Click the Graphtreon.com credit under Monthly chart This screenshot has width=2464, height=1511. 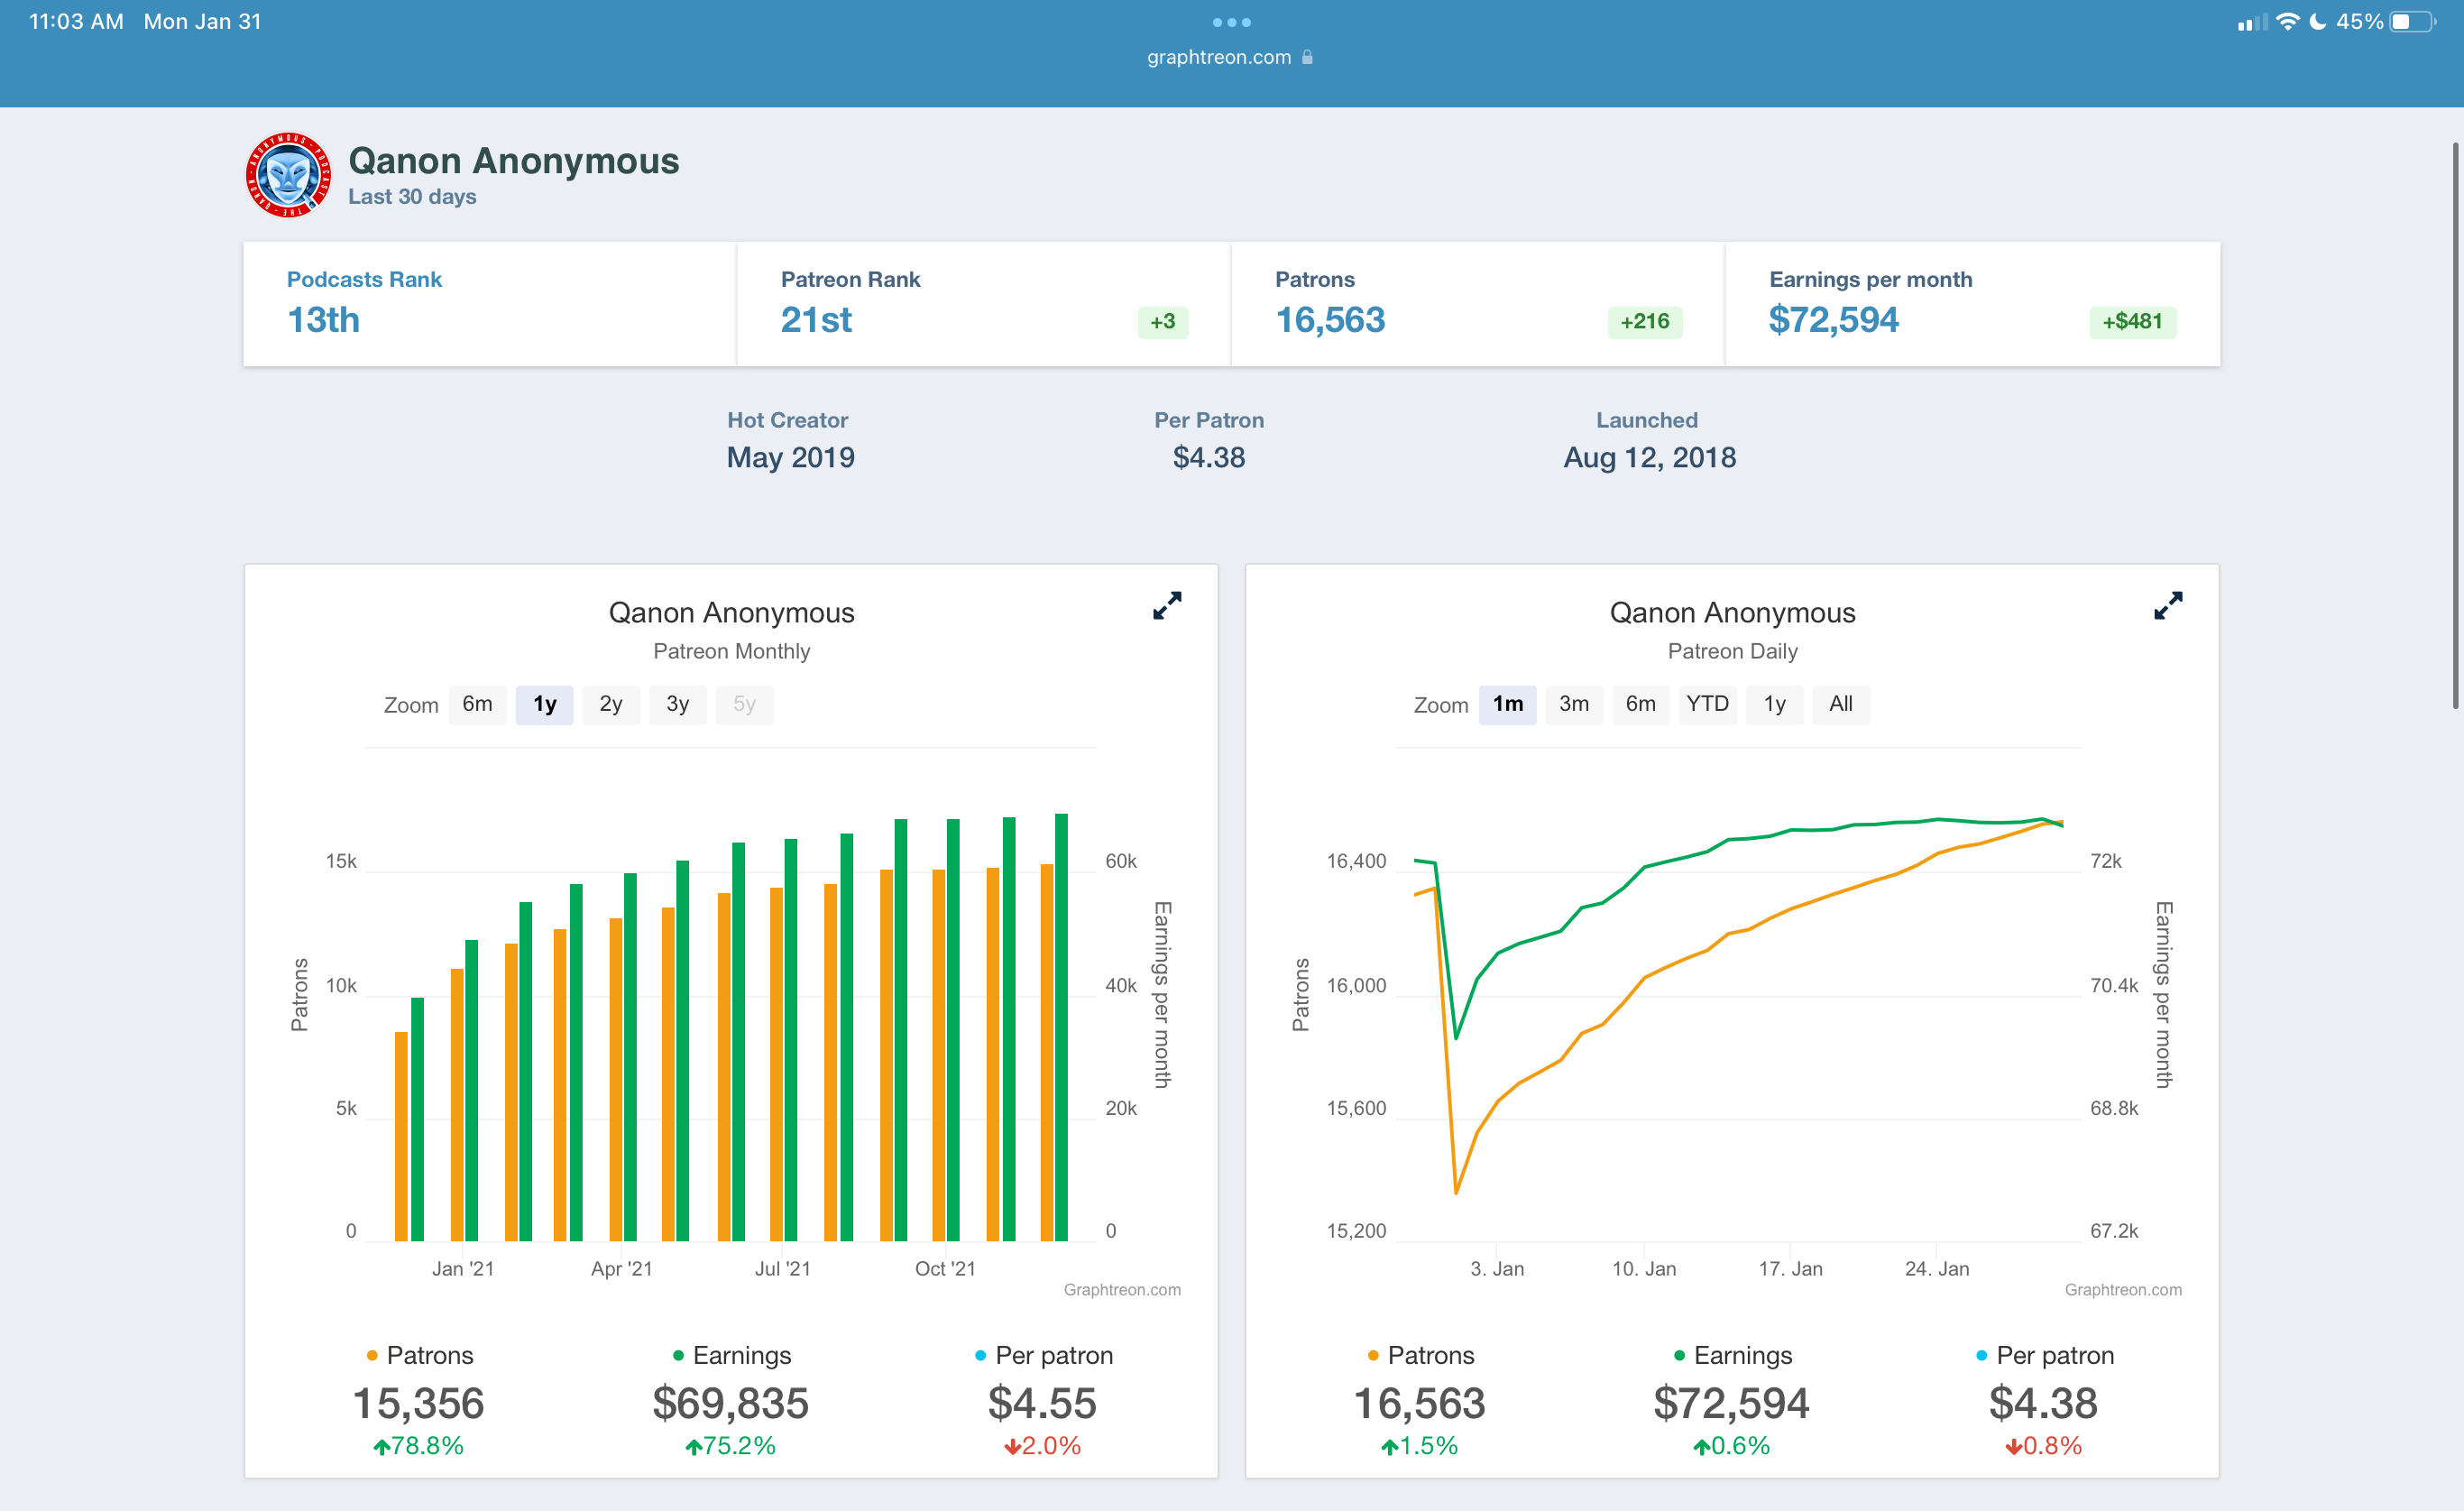[1122, 1290]
